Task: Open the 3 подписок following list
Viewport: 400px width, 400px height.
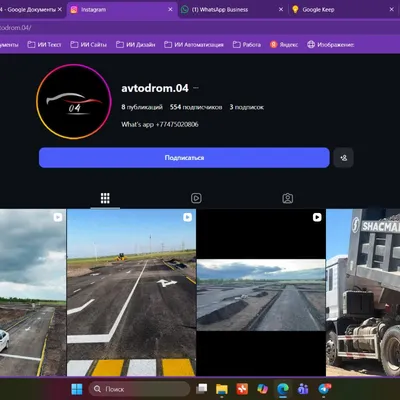Action: pyautogui.click(x=247, y=107)
